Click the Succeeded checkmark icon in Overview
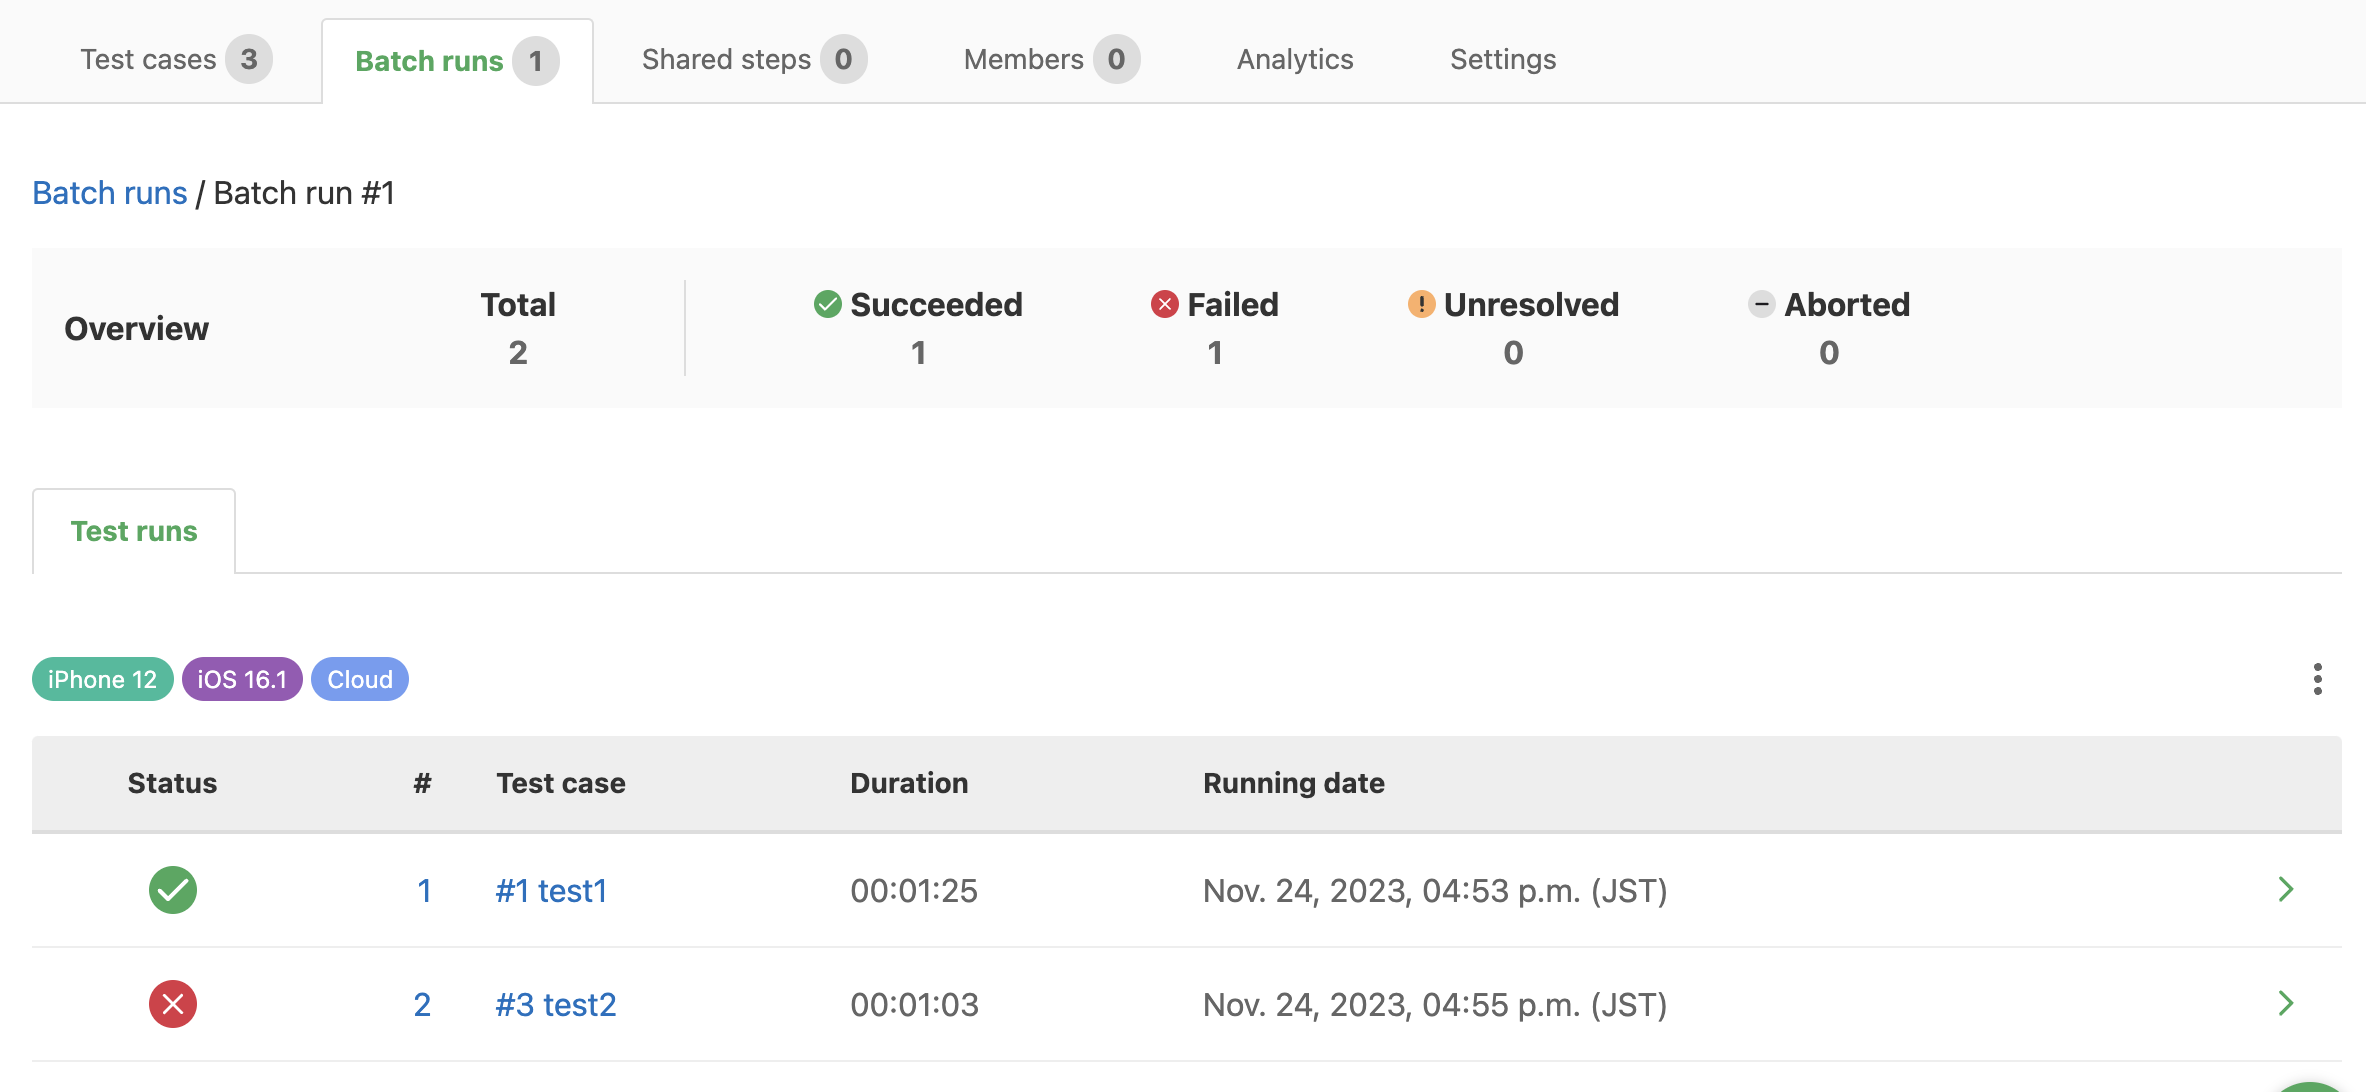Image resolution: width=2366 pixels, height=1092 pixels. tap(828, 304)
